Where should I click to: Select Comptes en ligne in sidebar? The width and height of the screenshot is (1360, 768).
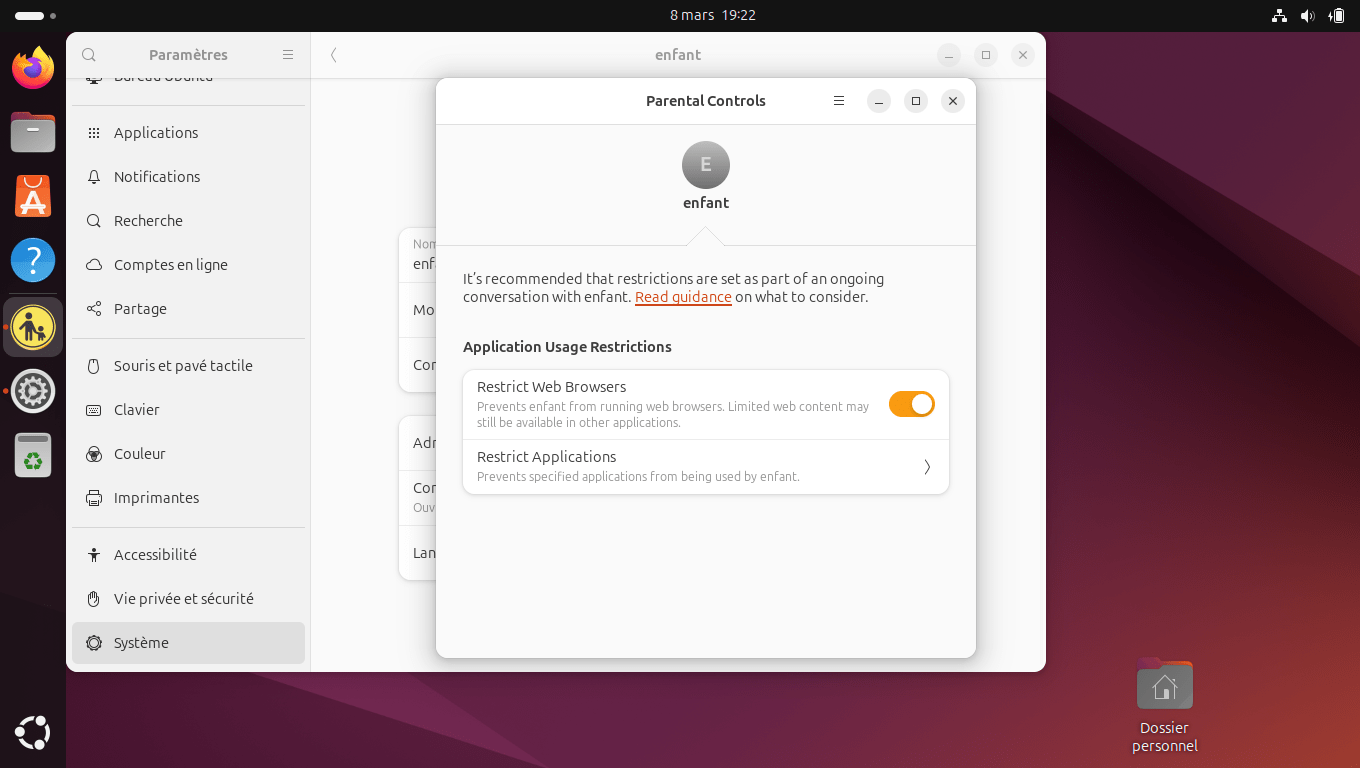point(188,265)
